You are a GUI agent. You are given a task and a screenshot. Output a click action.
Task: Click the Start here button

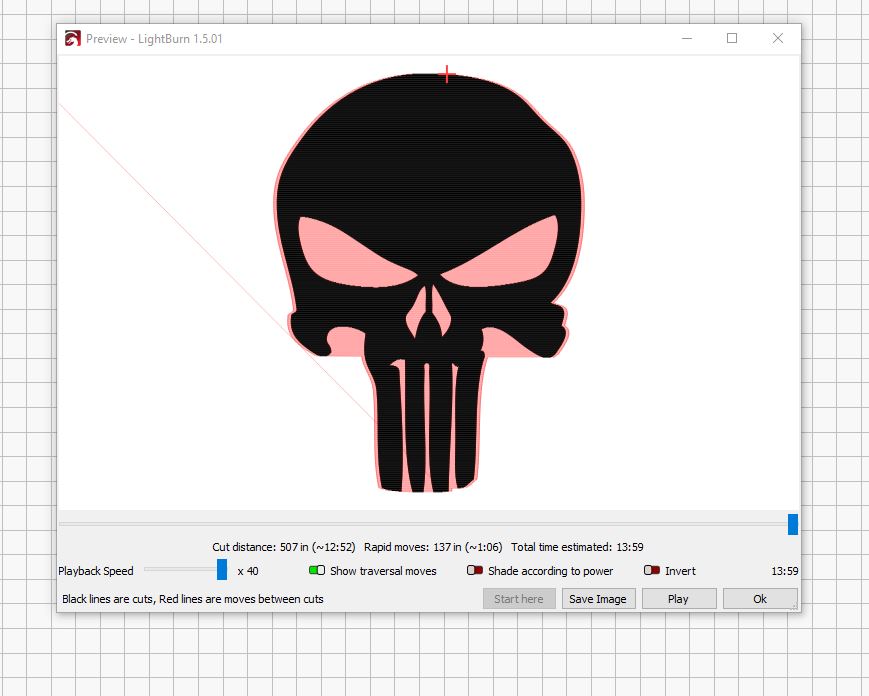(519, 599)
